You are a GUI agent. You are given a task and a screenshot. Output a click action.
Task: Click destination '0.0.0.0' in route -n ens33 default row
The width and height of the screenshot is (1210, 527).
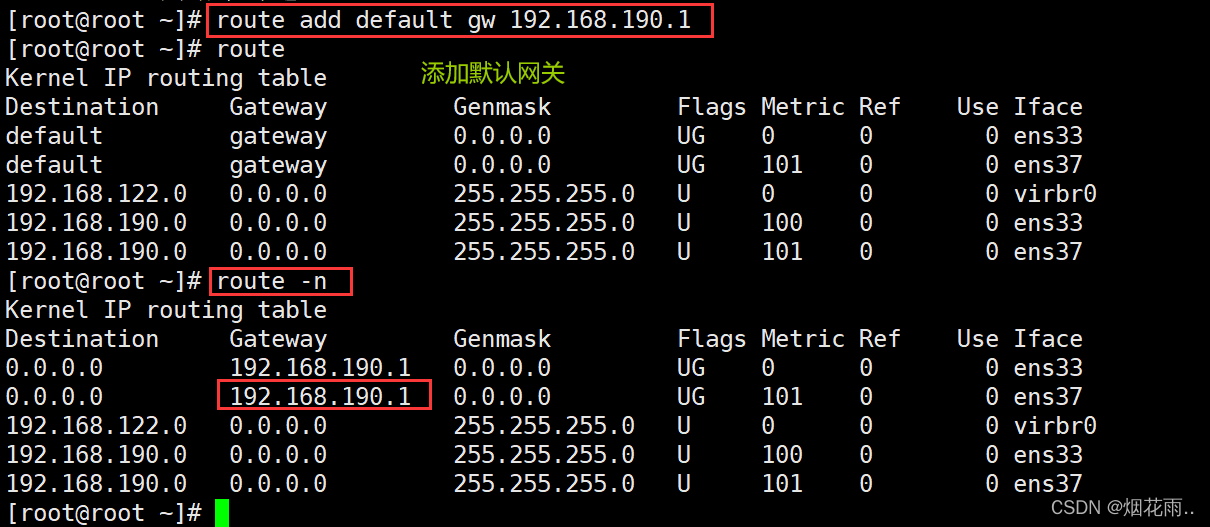point(54,368)
